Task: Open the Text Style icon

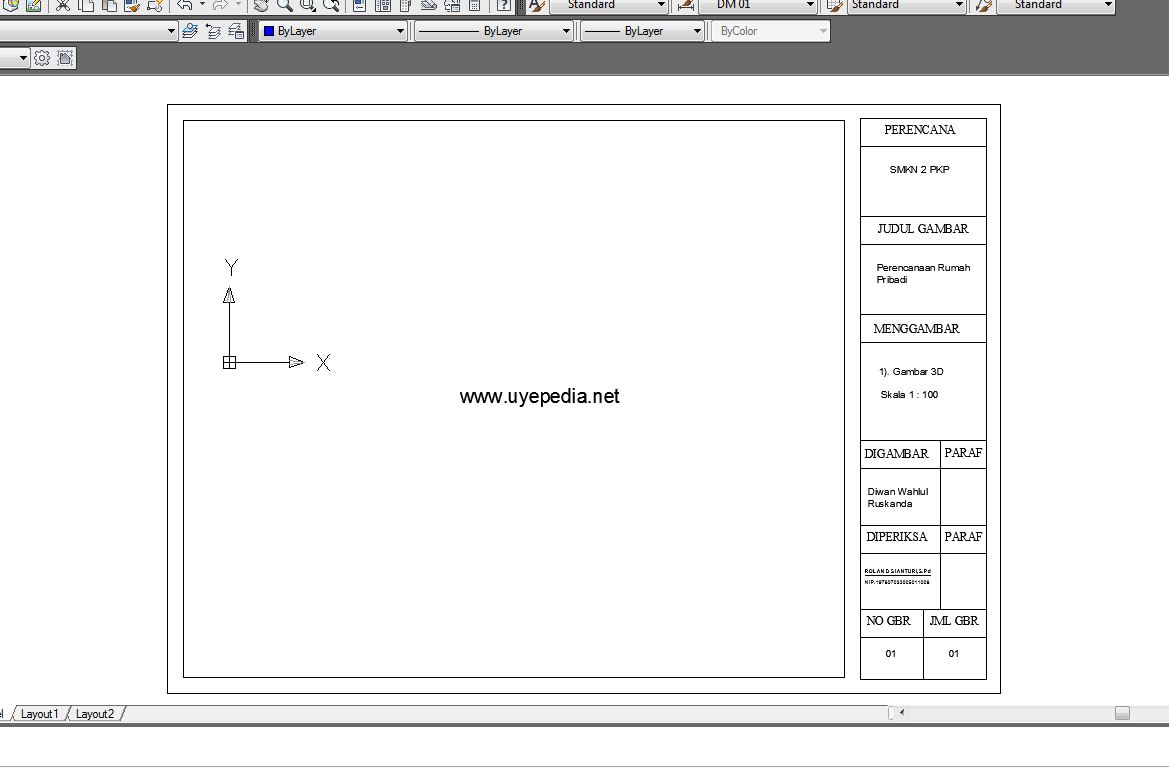Action: point(537,5)
